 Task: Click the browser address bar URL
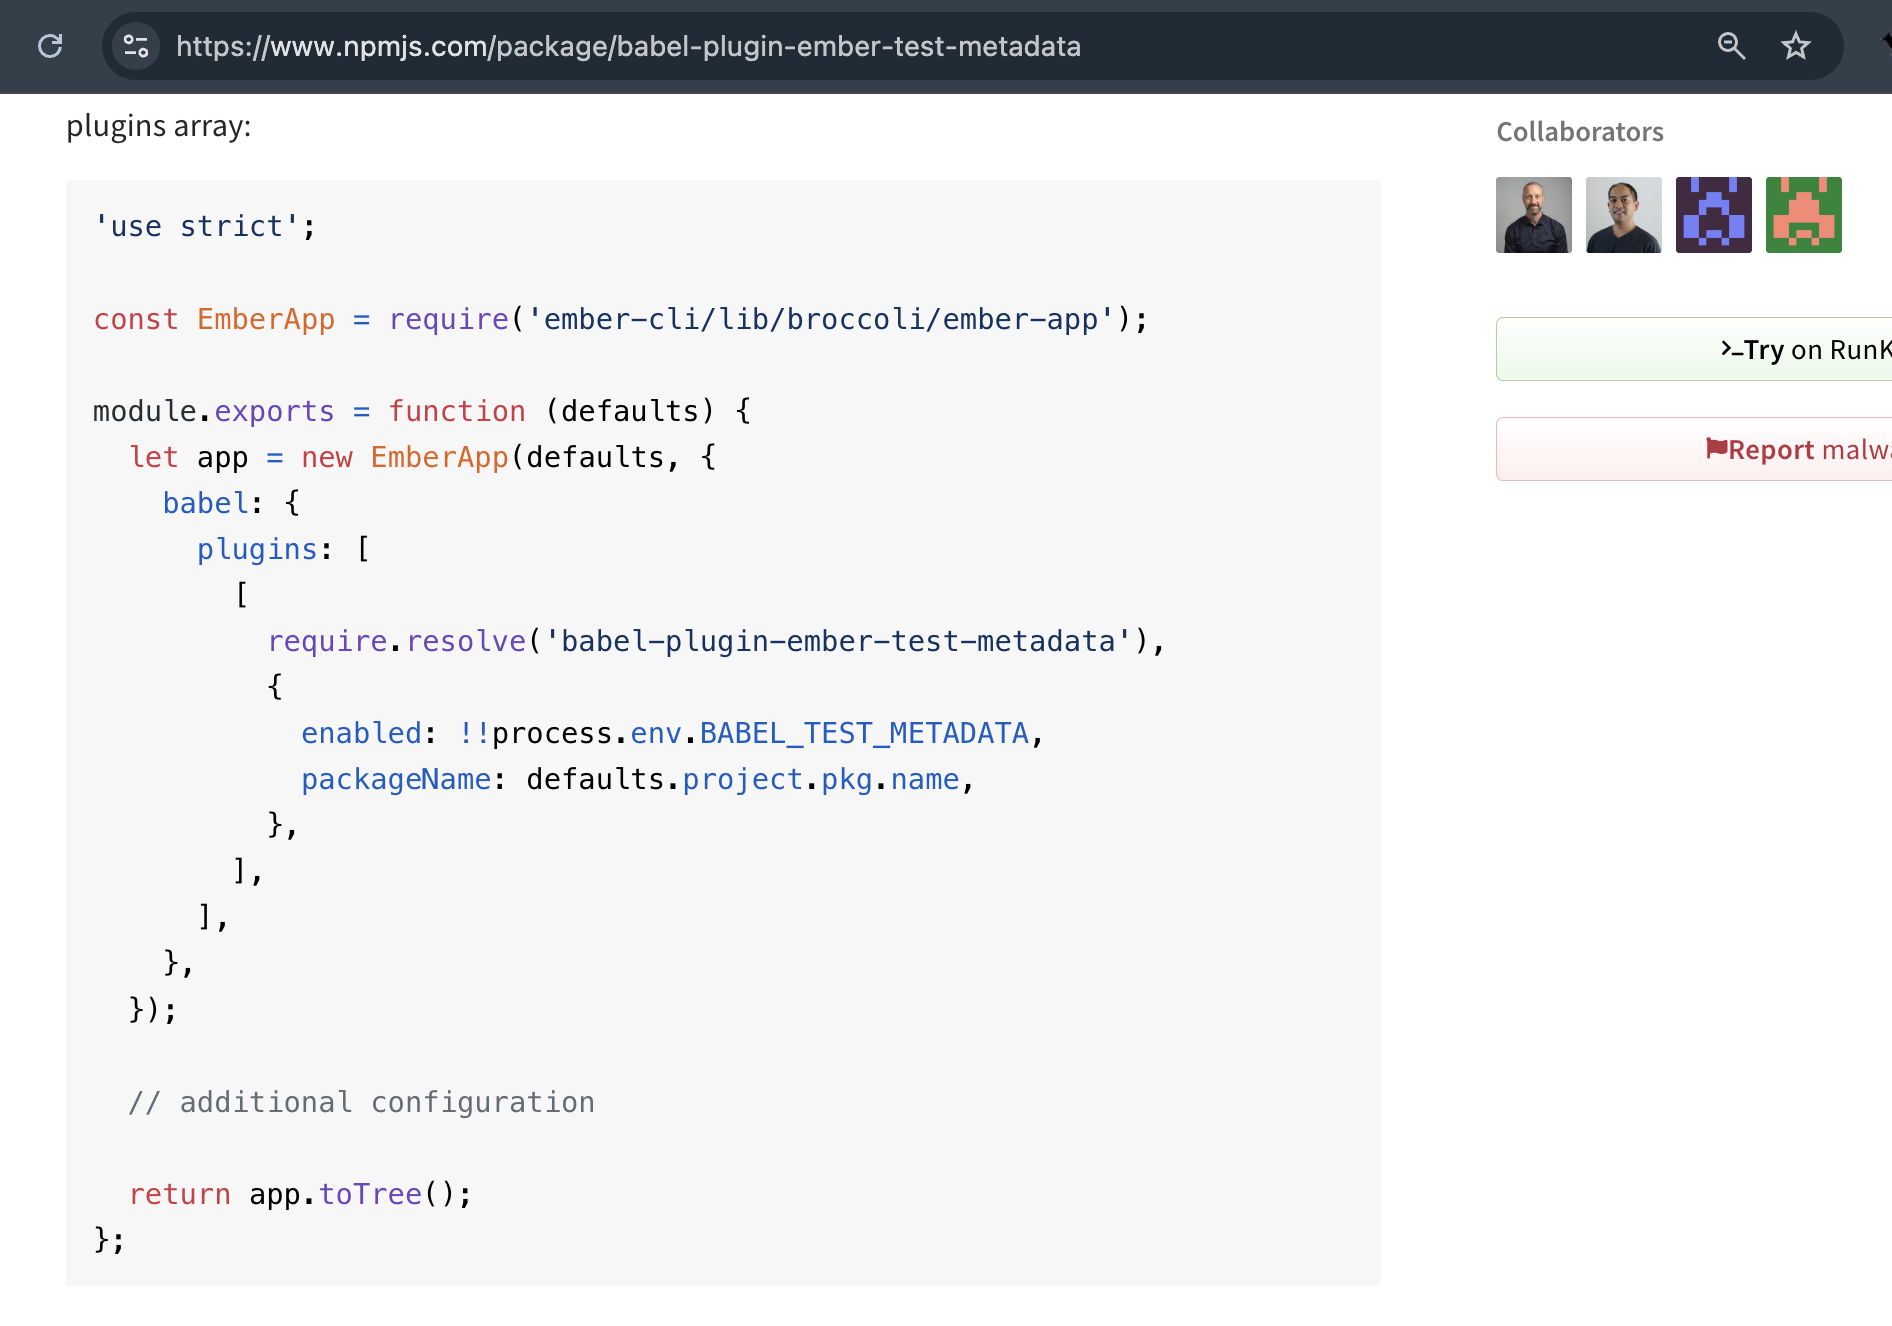(628, 46)
